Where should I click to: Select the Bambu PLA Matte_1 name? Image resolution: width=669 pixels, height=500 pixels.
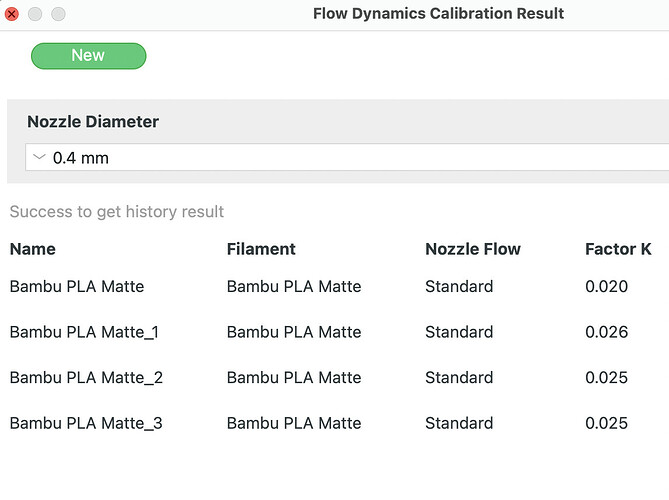[84, 332]
